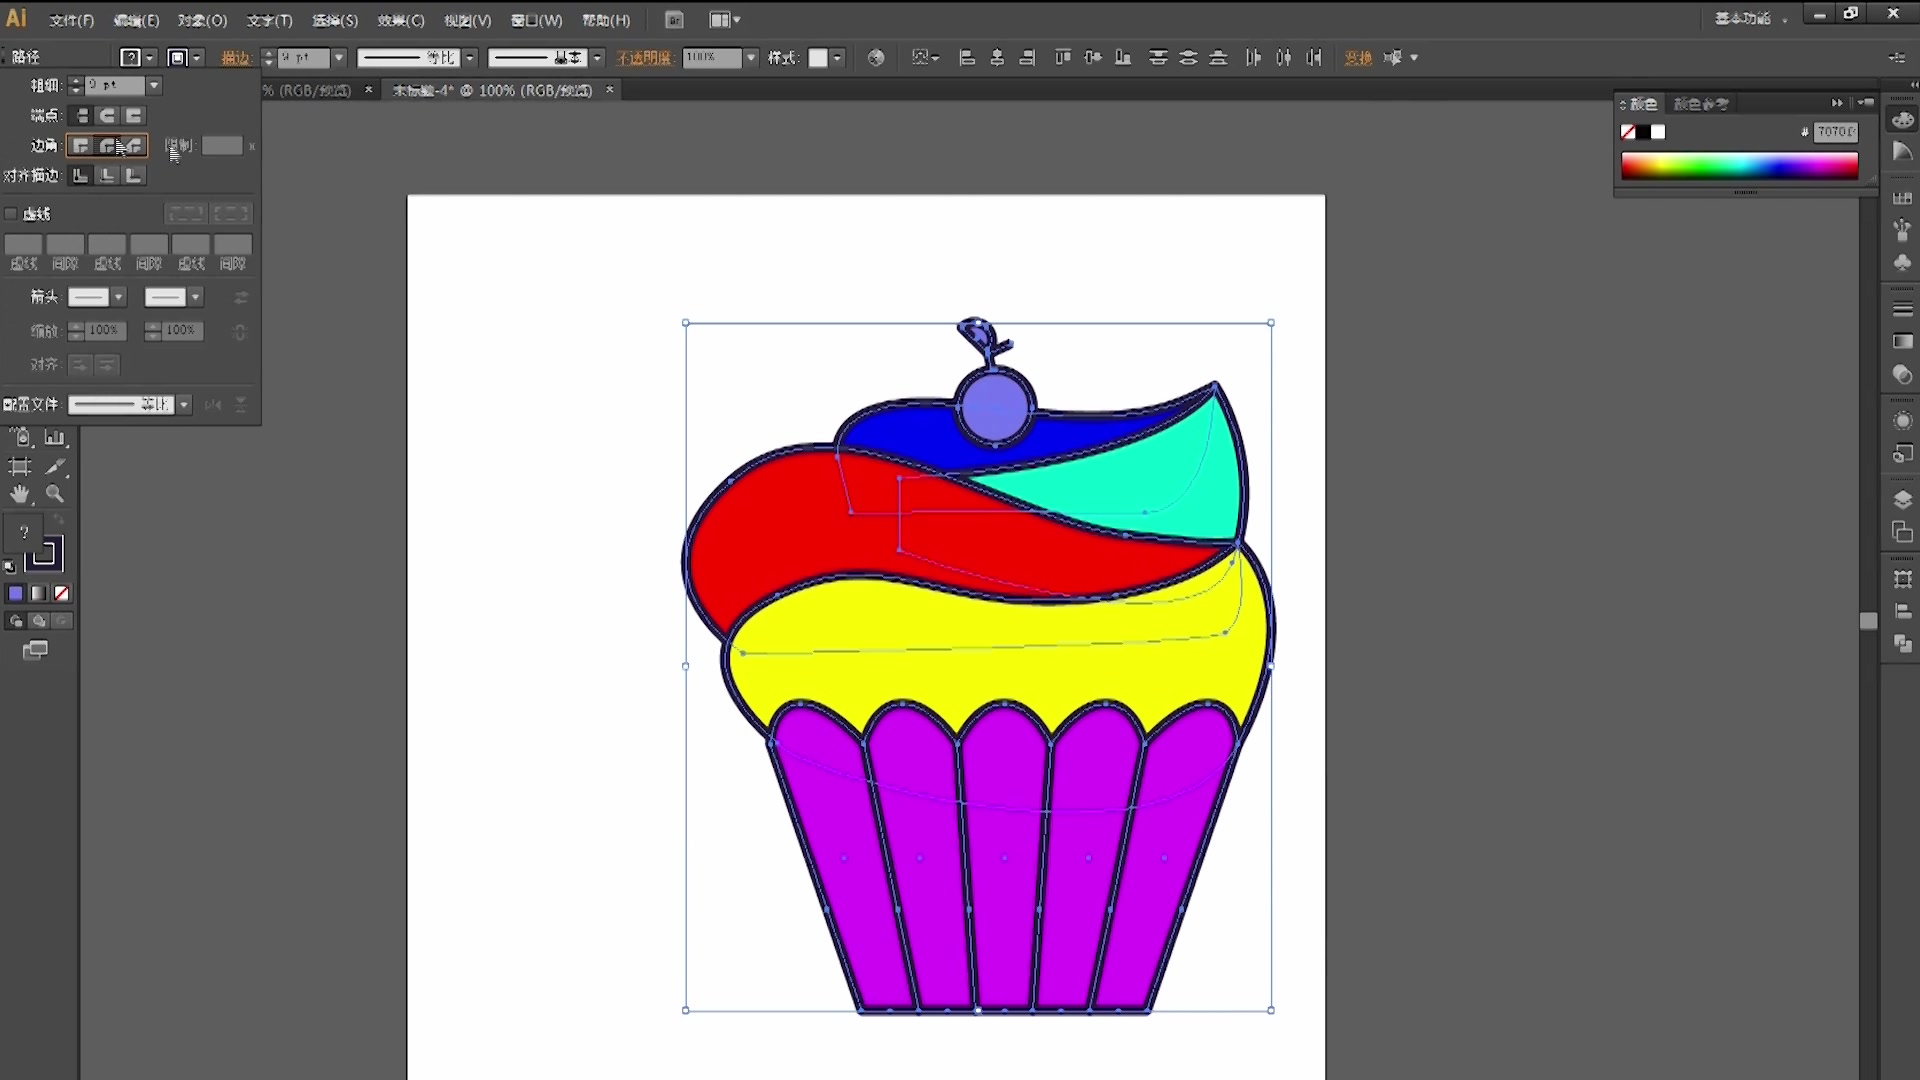This screenshot has height=1080, width=1920.
Task: Select the Artboard tool
Action: pos(20,466)
